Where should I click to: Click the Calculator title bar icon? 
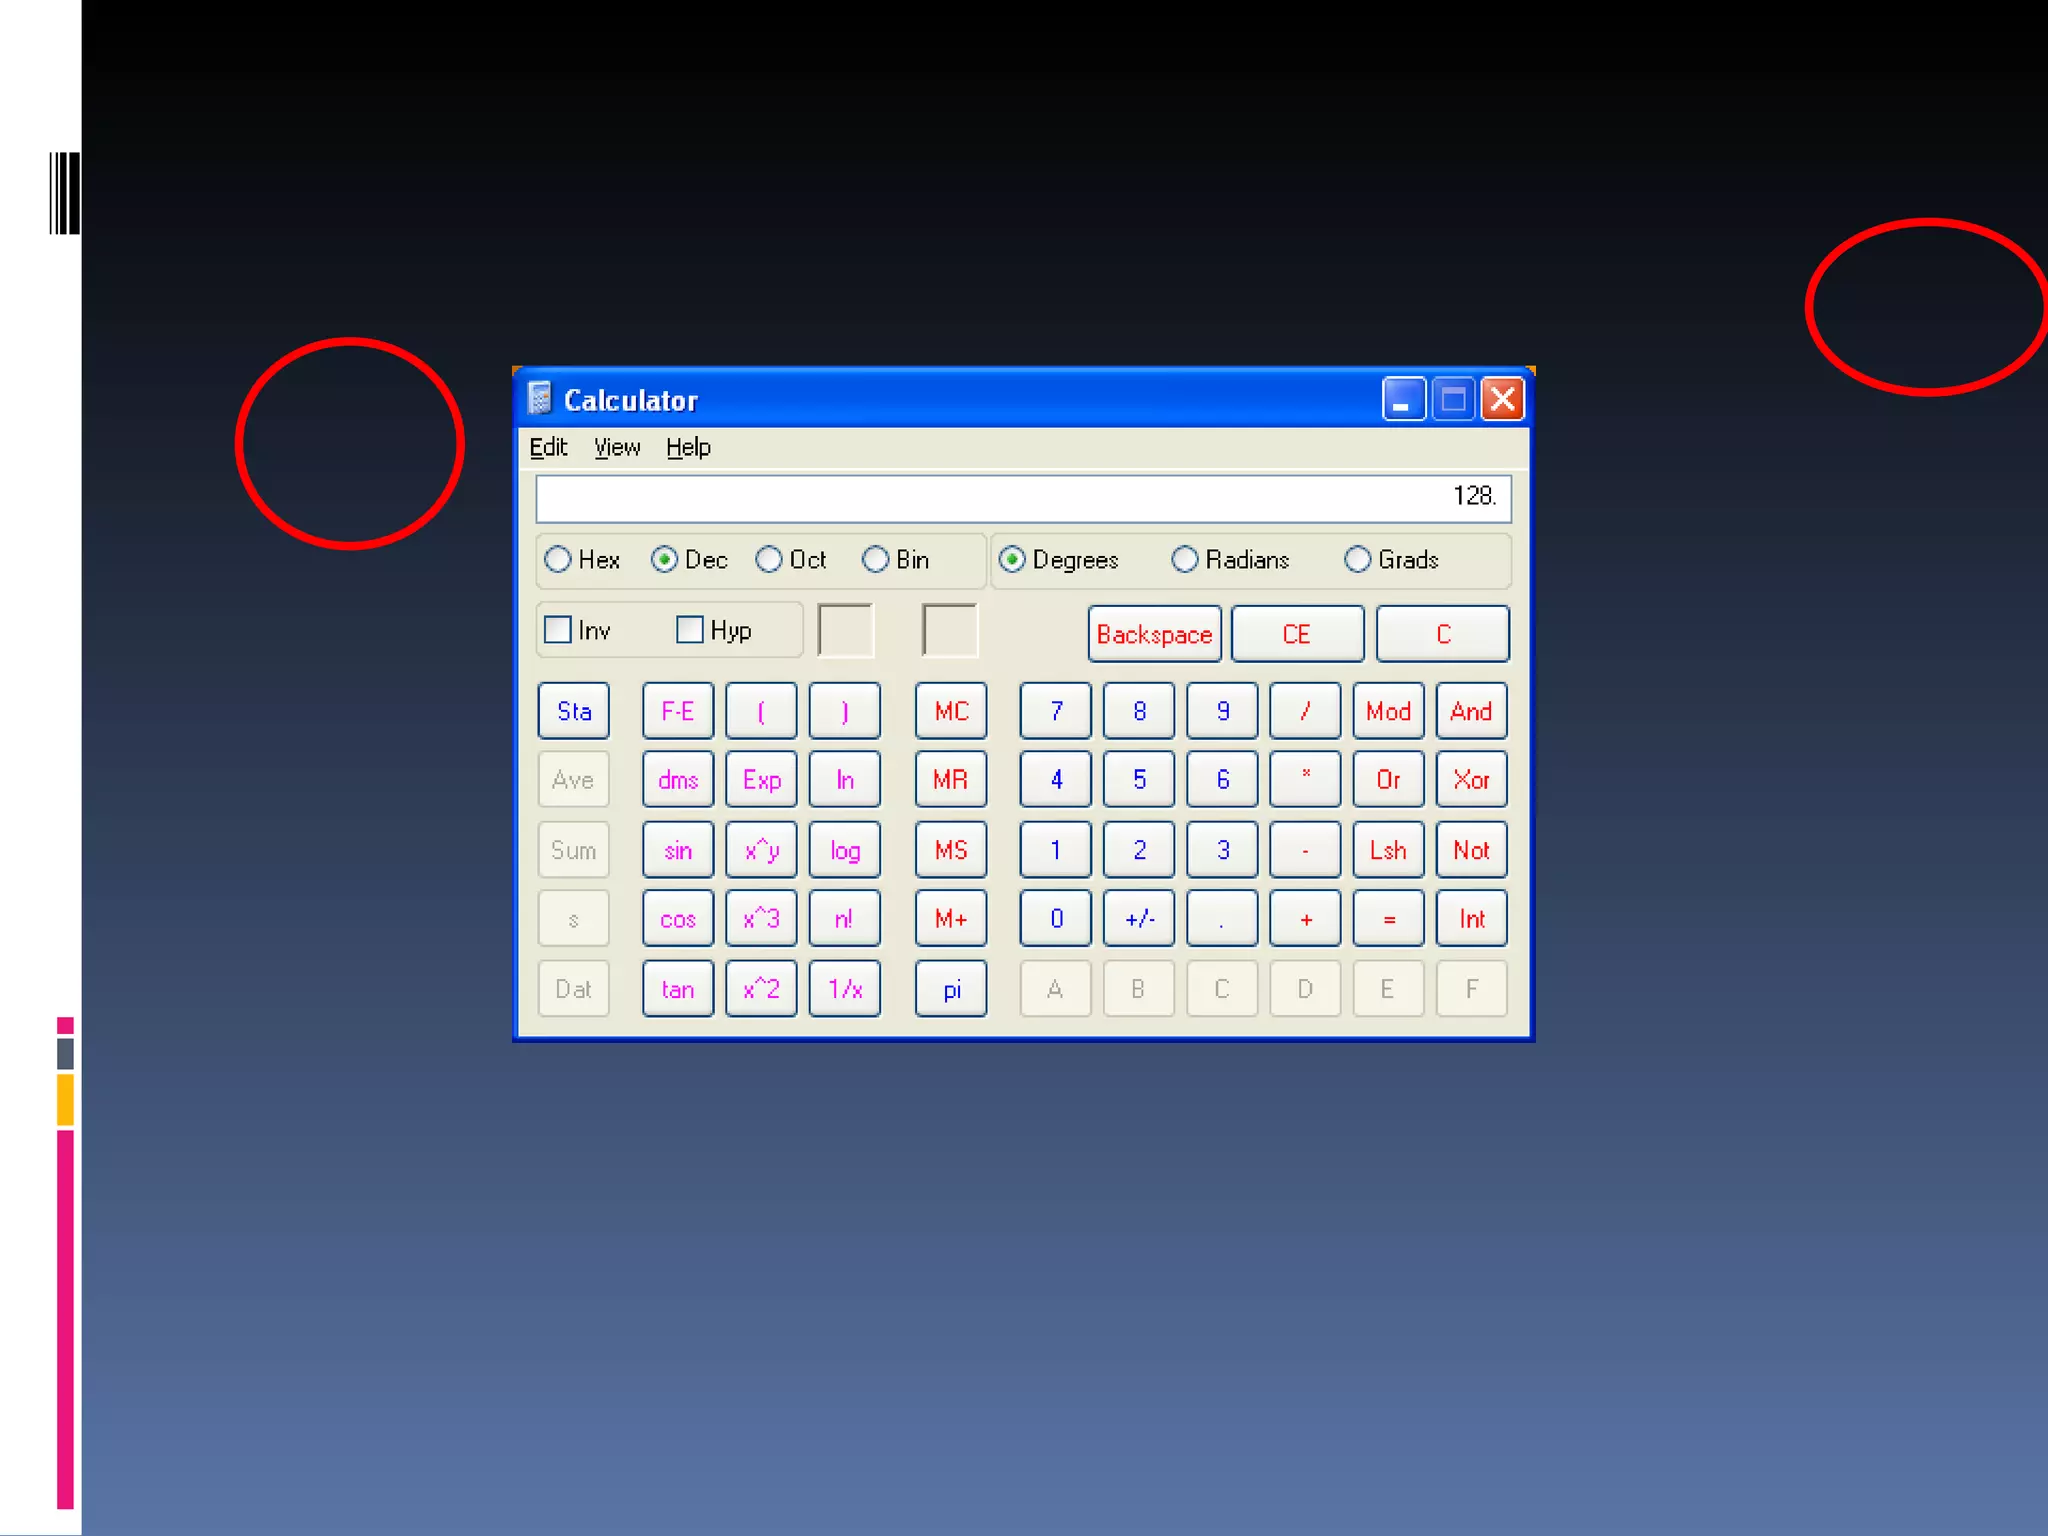[540, 399]
